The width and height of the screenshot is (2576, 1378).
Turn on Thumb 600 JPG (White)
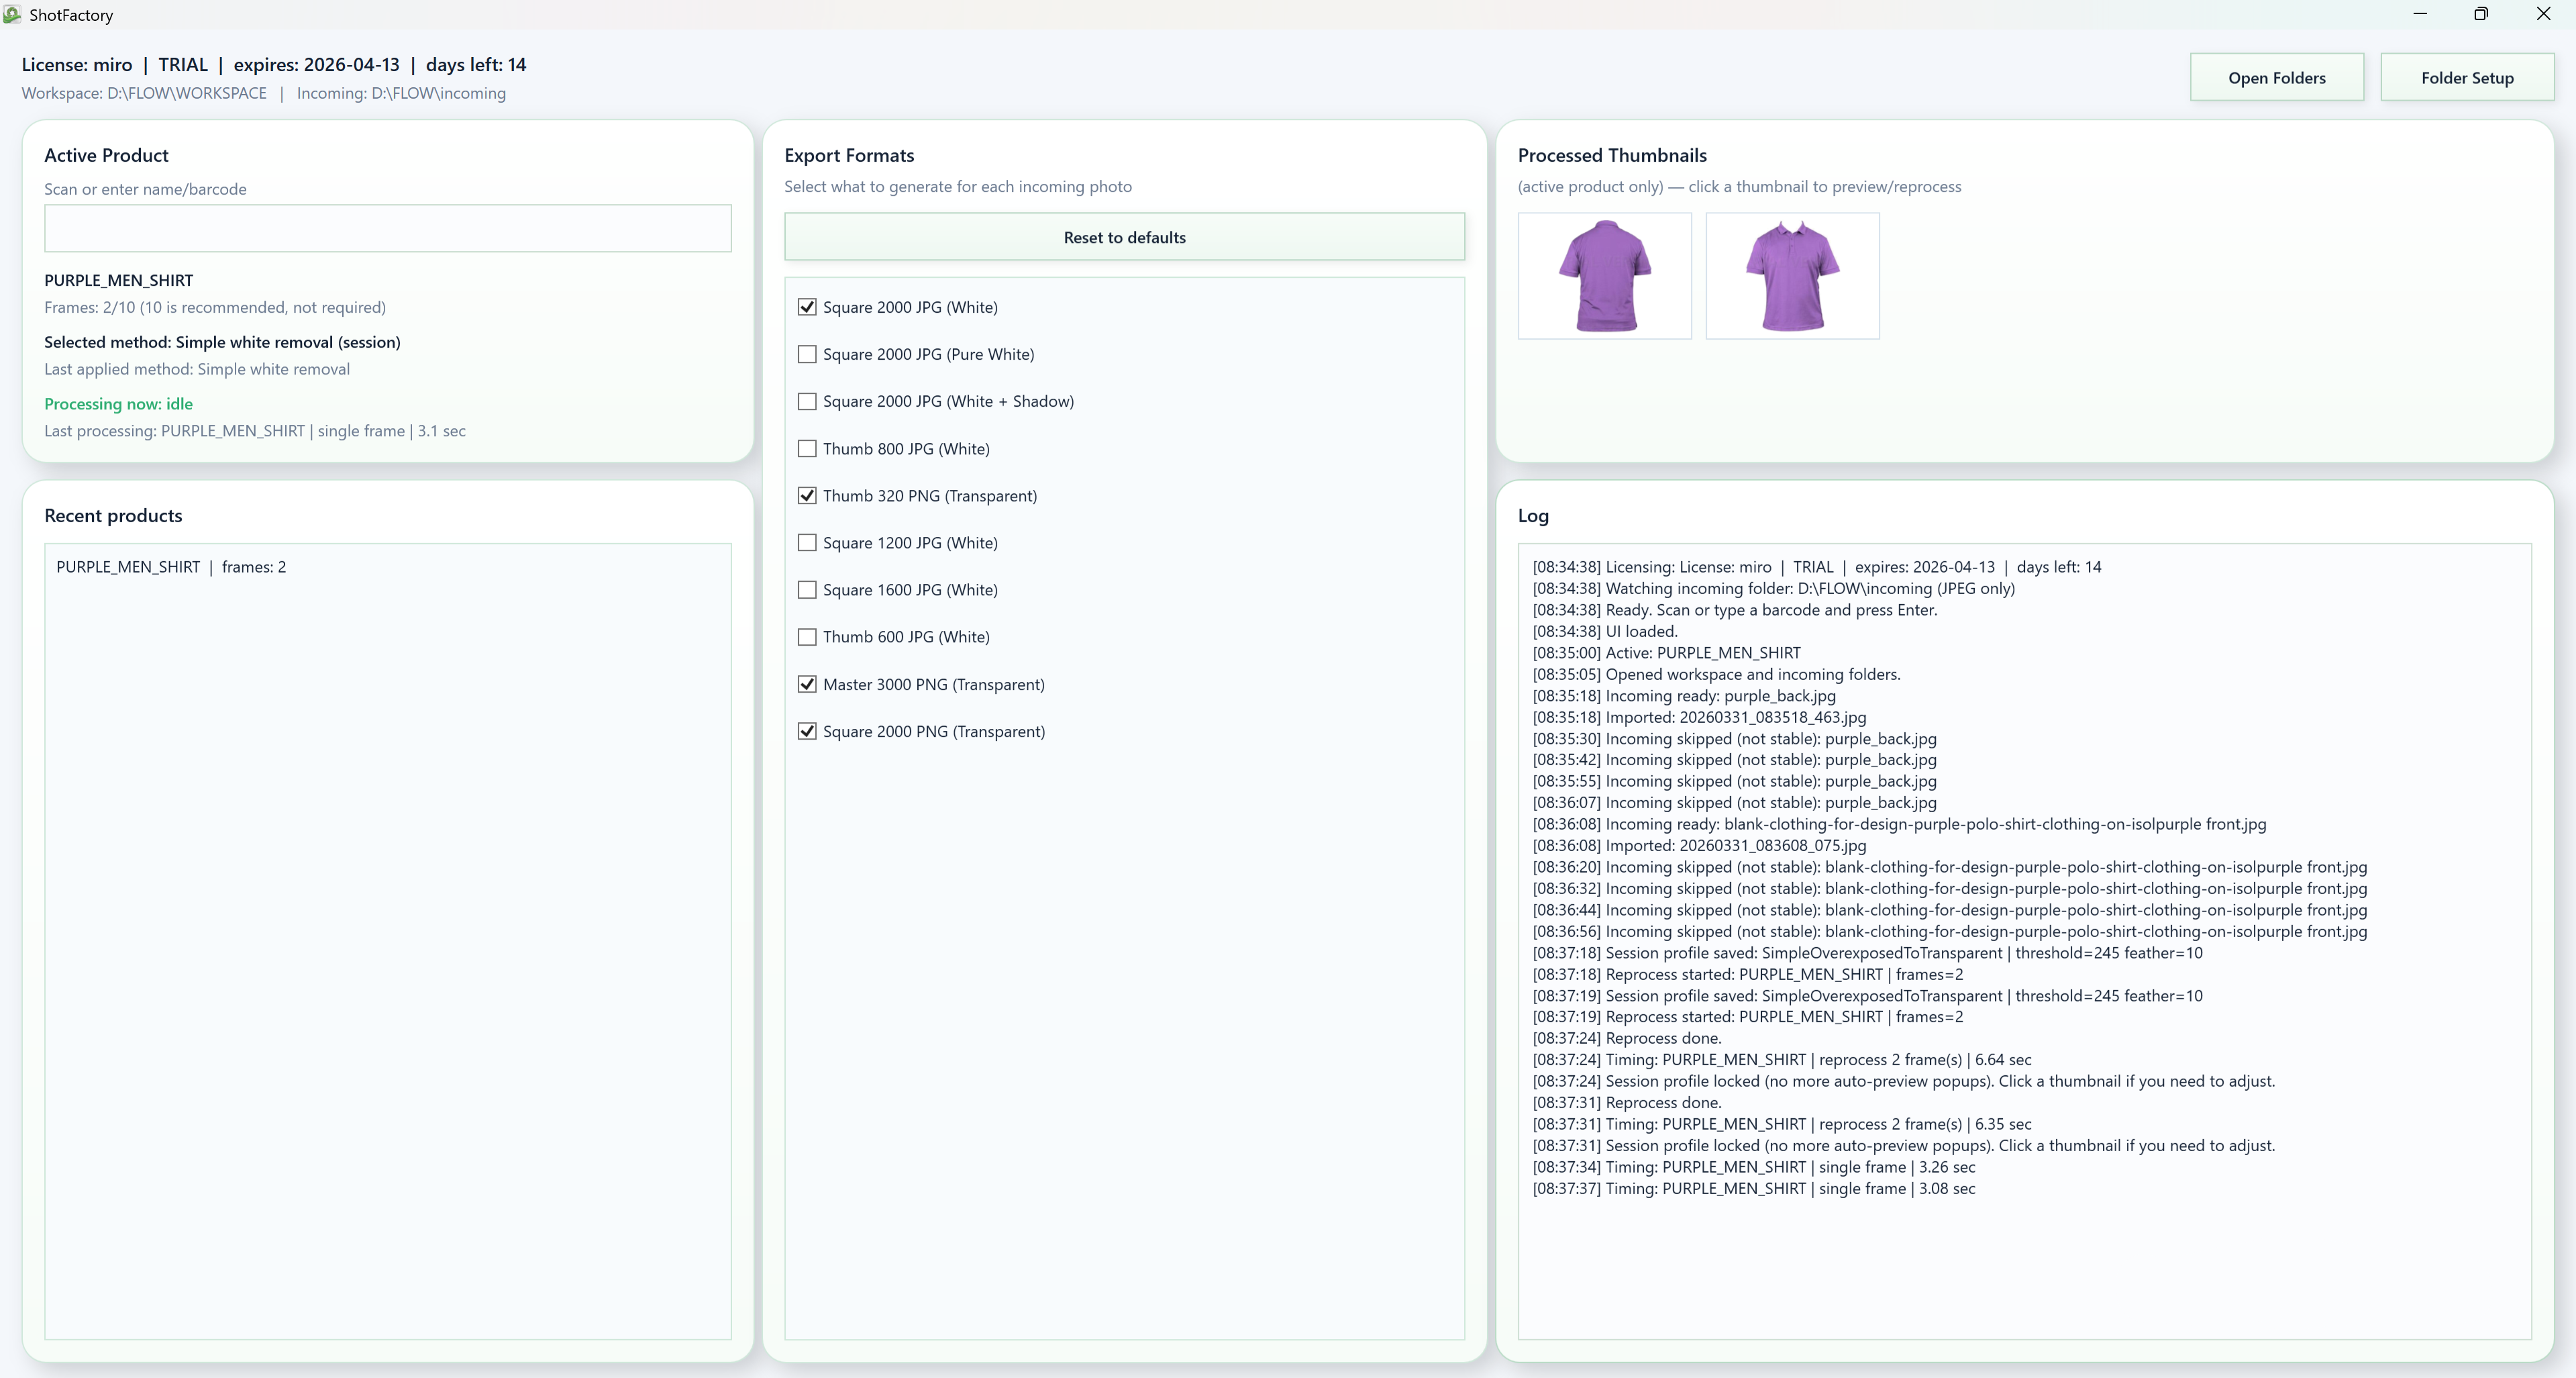click(807, 637)
